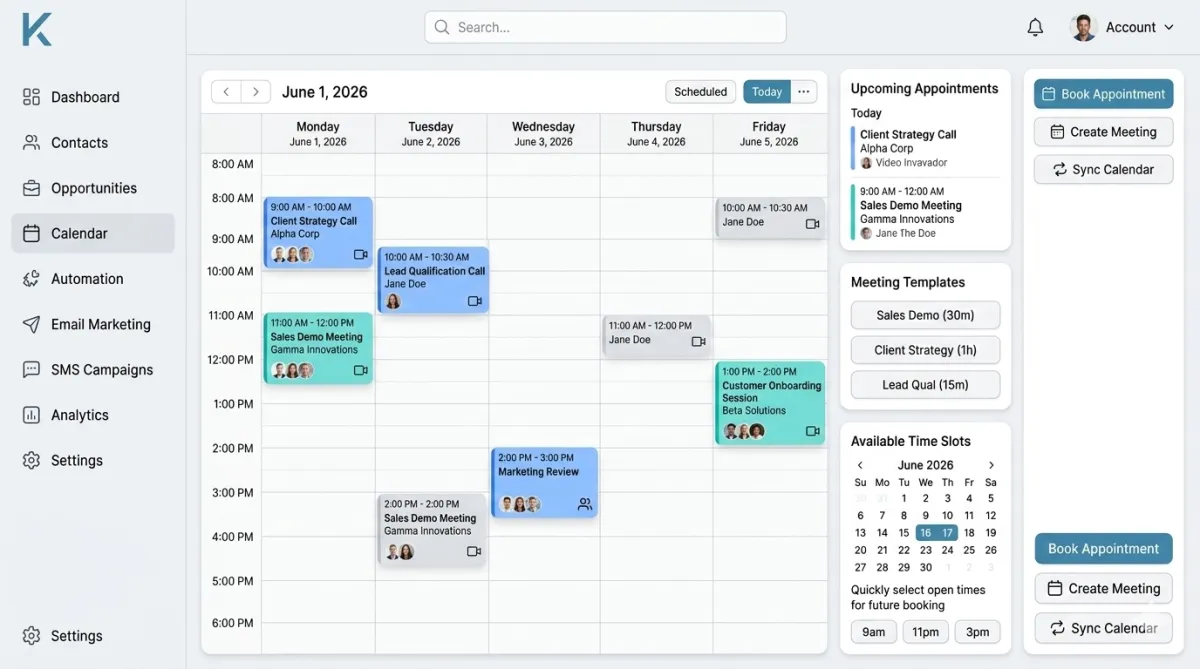
Task: Click the Search input field
Action: [x=605, y=28]
